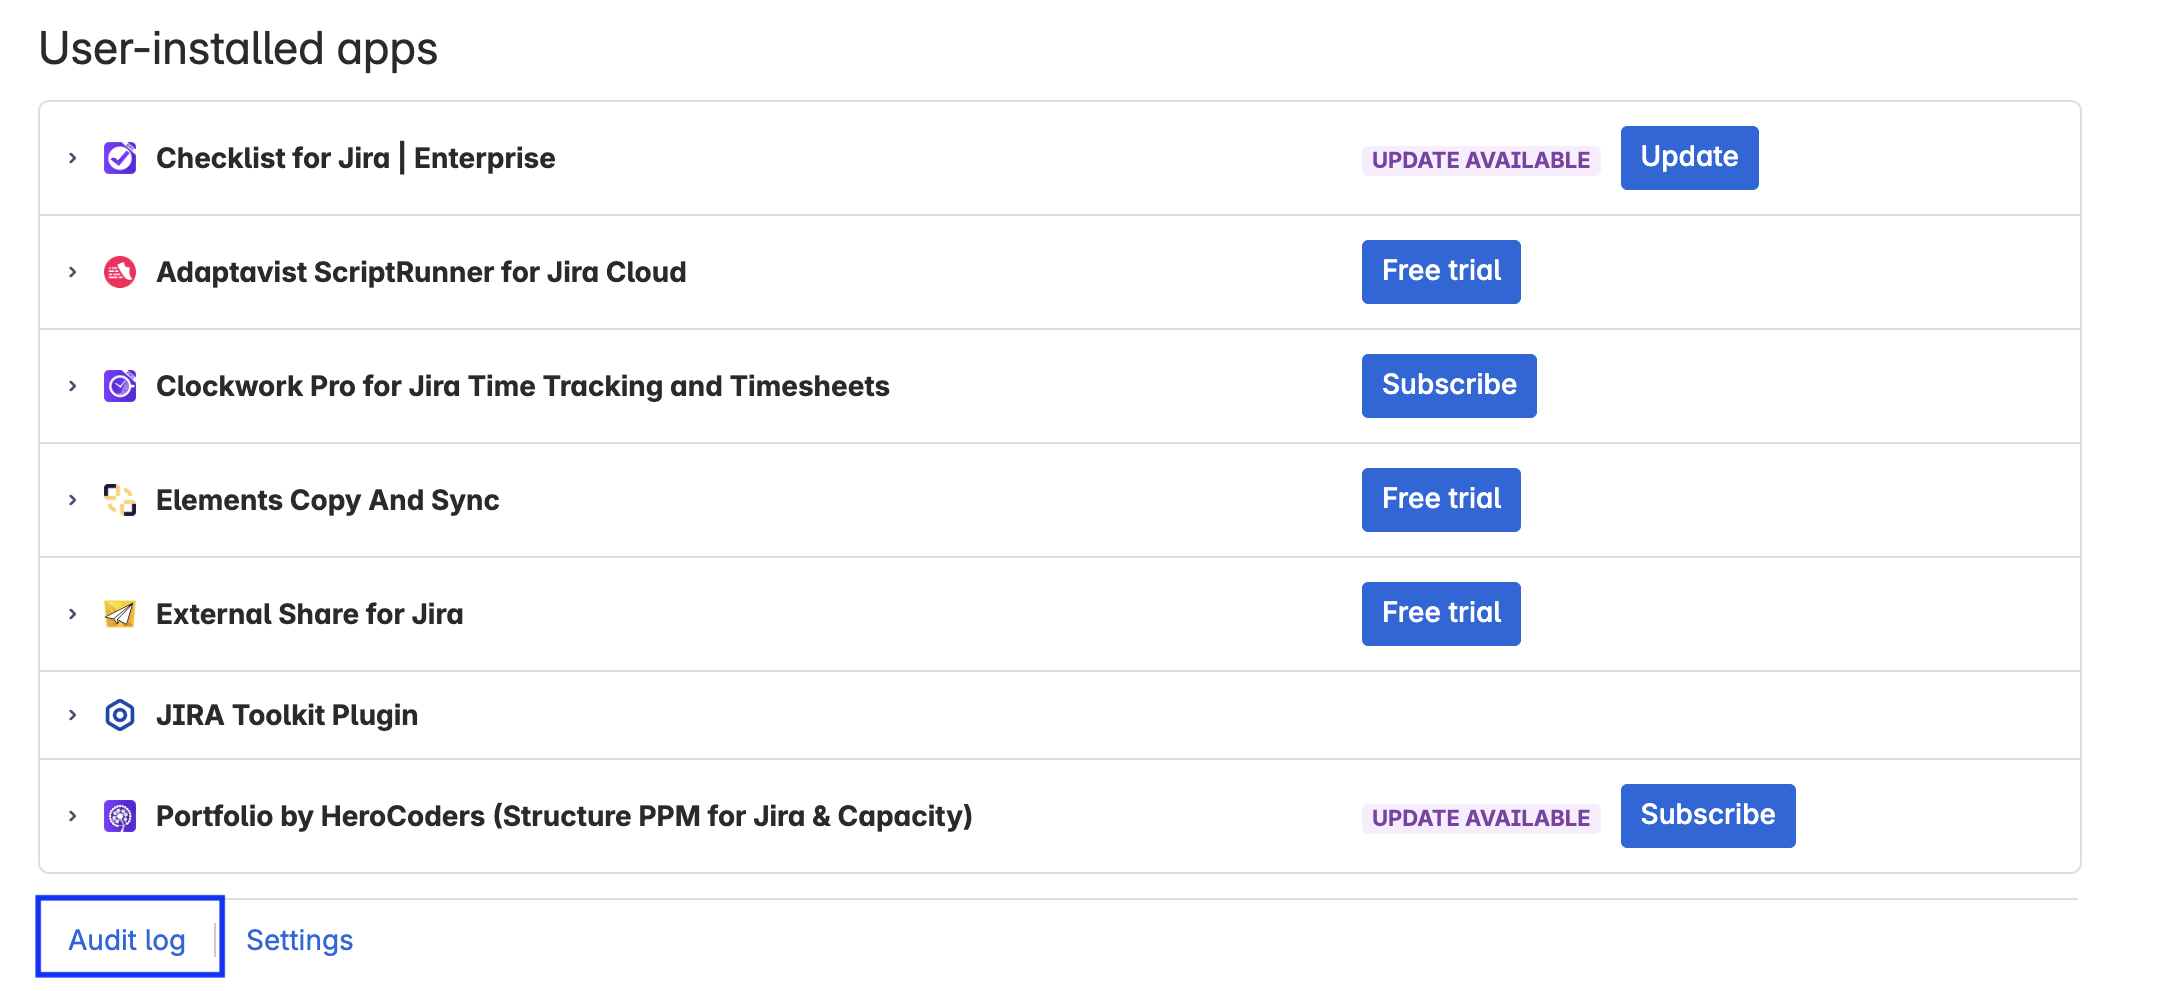Open the Audit log link
This screenshot has height=991, width=2173.
pos(127,940)
